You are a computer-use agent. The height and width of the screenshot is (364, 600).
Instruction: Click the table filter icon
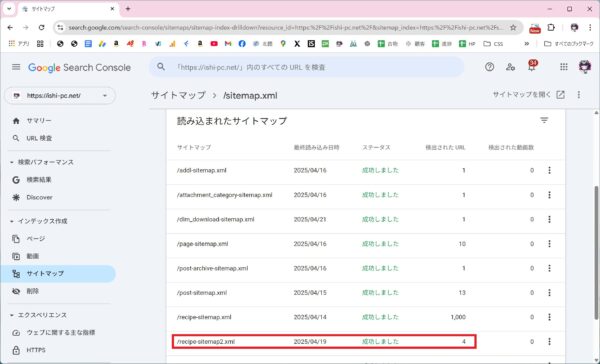544,121
